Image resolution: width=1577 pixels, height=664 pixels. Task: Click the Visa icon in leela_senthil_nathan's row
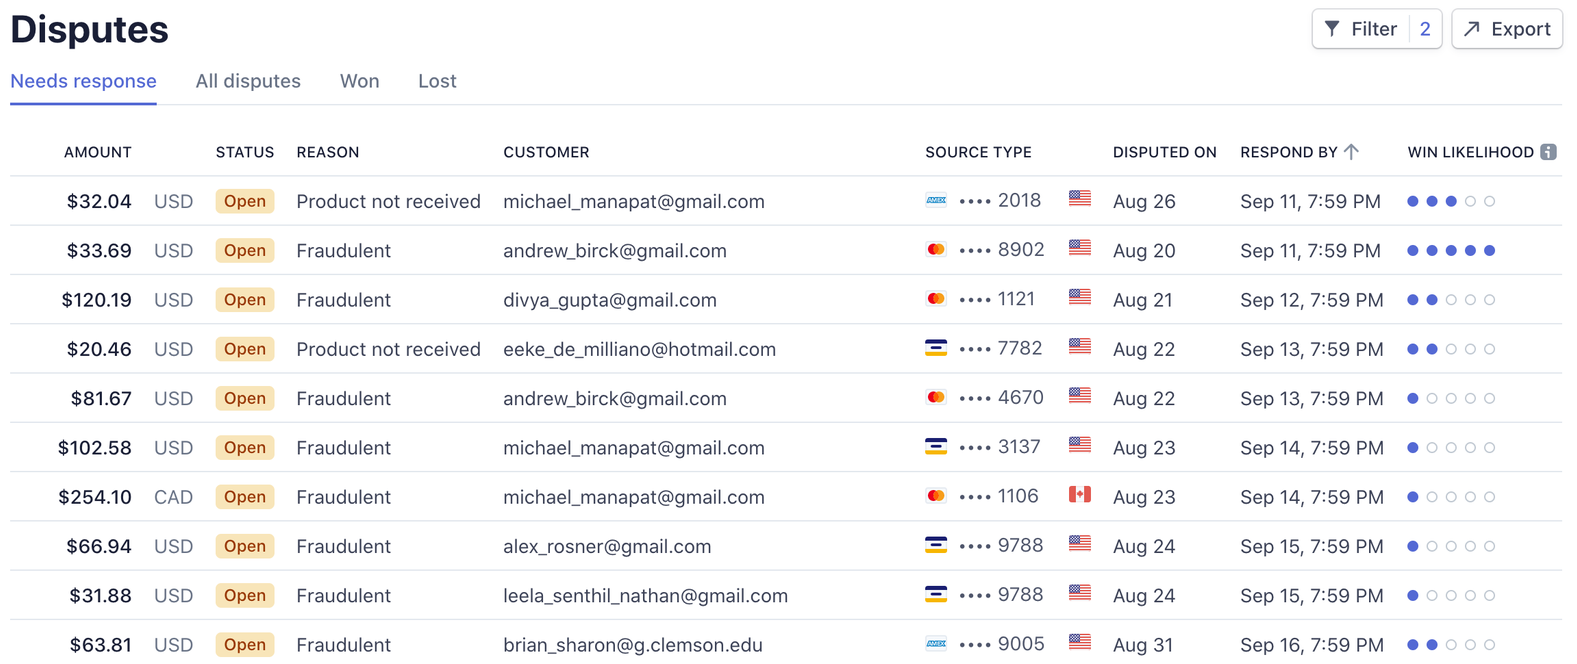pyautogui.click(x=936, y=594)
